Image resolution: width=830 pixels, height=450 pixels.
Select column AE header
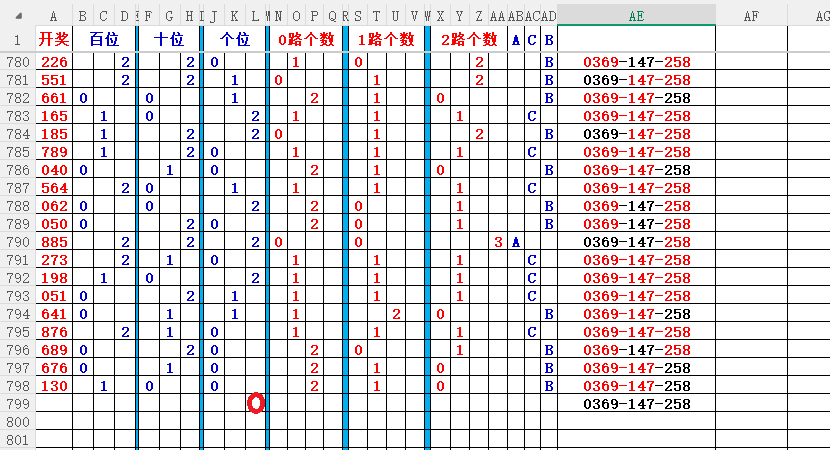pyautogui.click(x=636, y=16)
